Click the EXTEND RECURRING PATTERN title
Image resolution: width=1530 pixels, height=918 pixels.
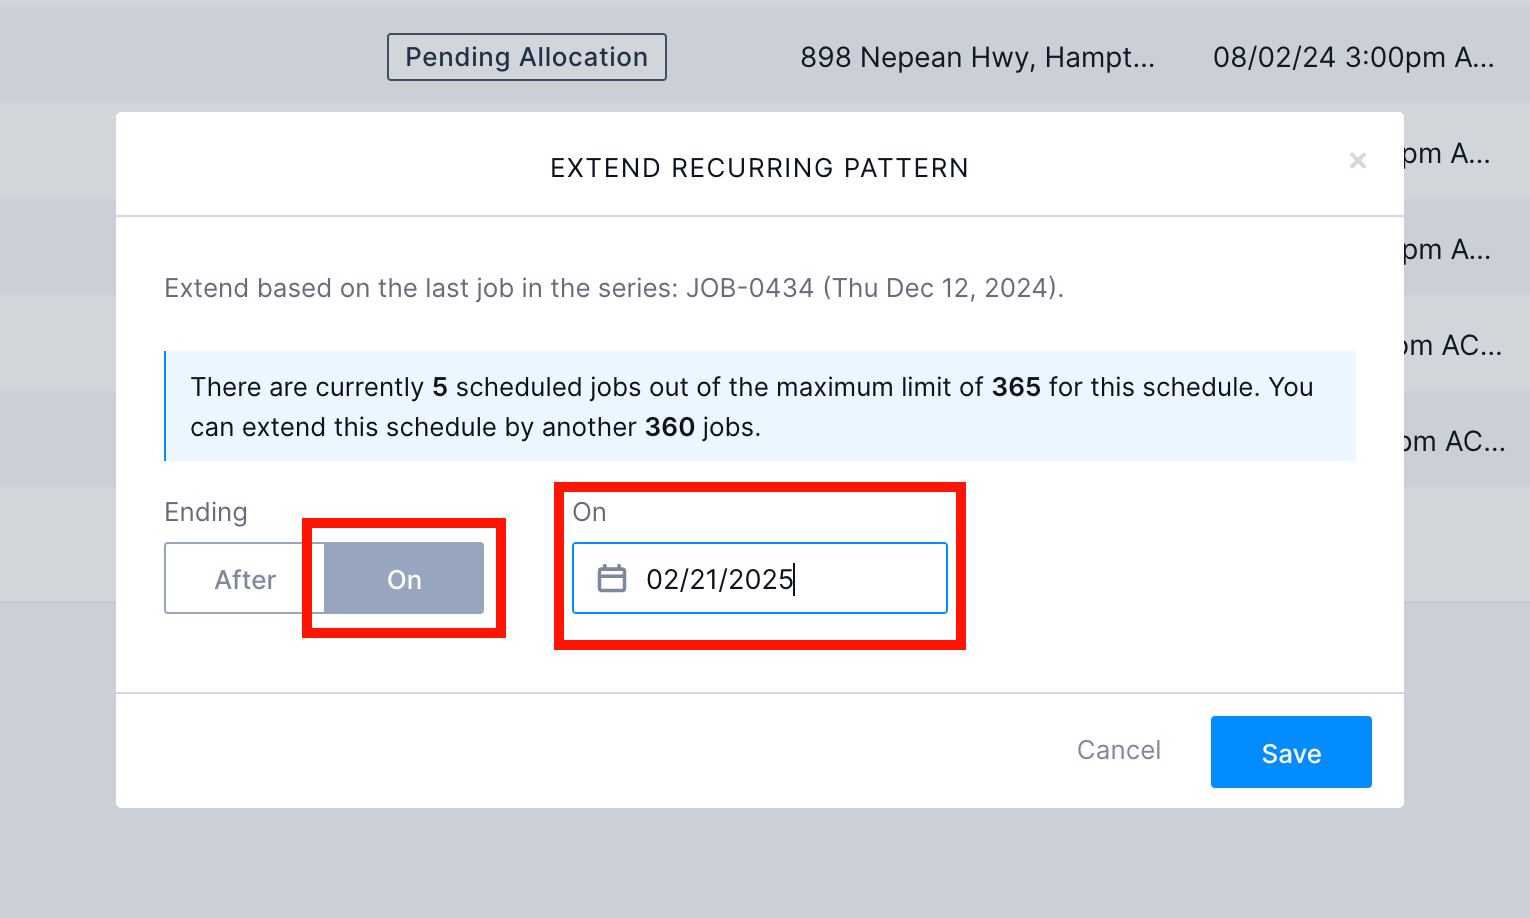(758, 167)
